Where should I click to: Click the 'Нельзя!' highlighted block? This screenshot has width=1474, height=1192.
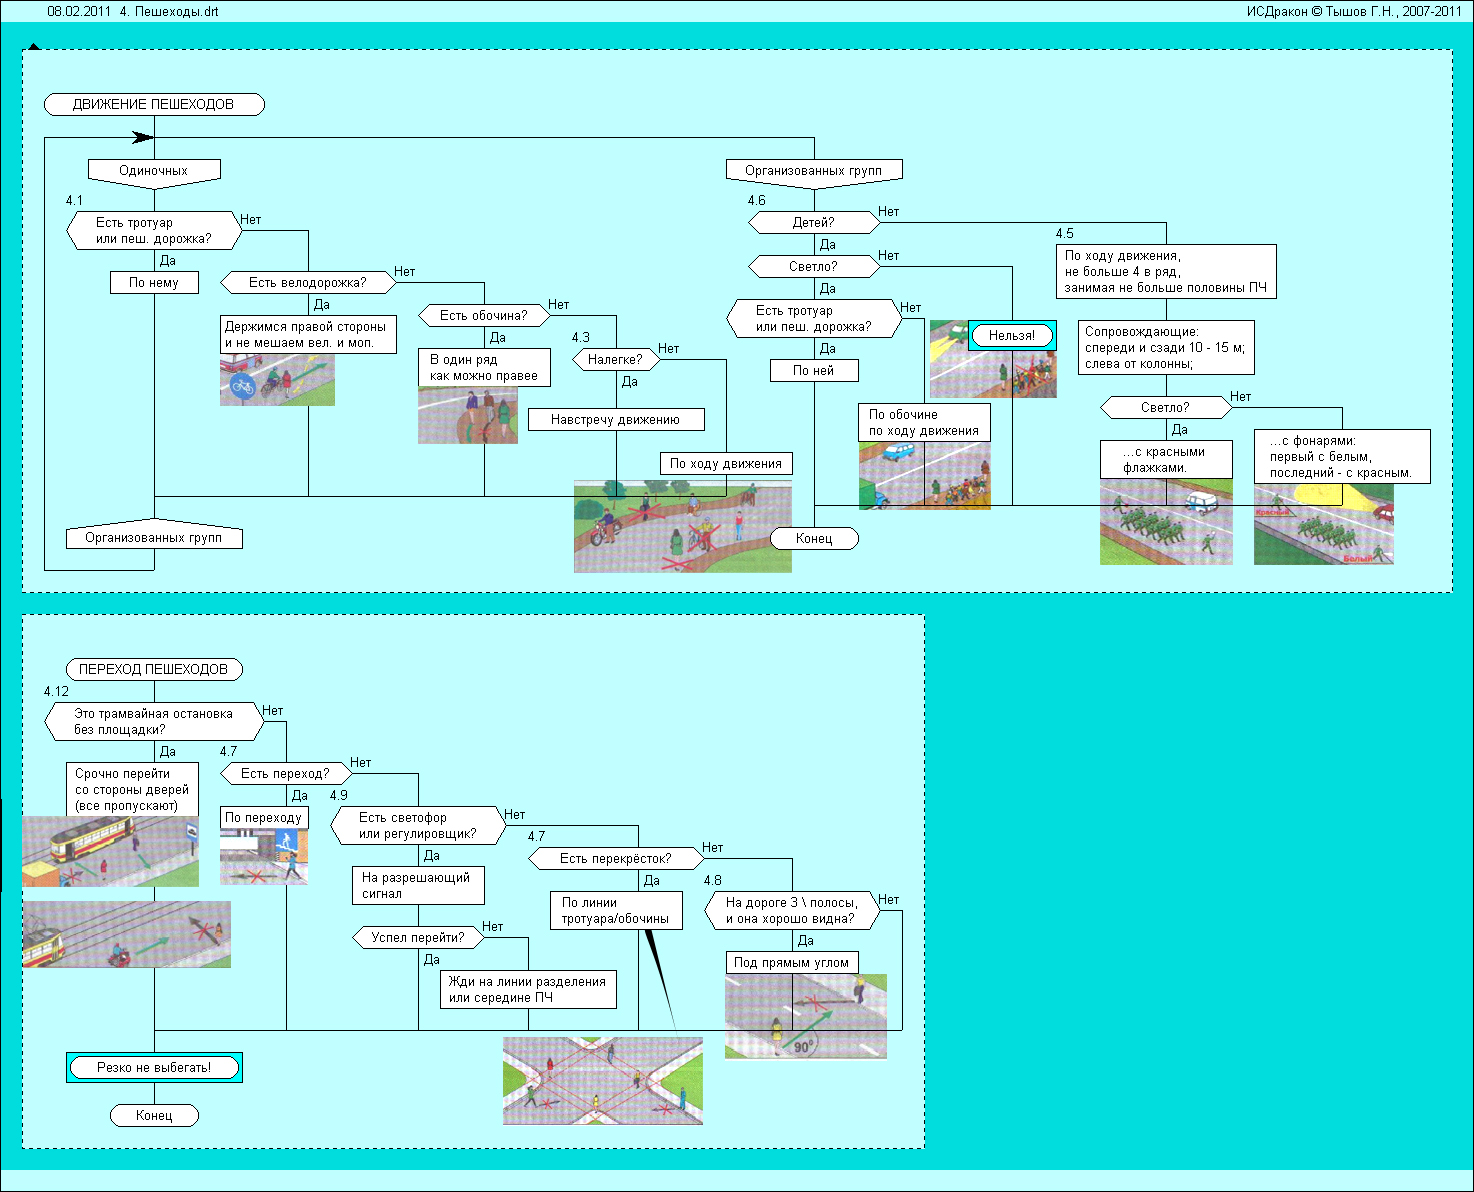click(x=1012, y=336)
